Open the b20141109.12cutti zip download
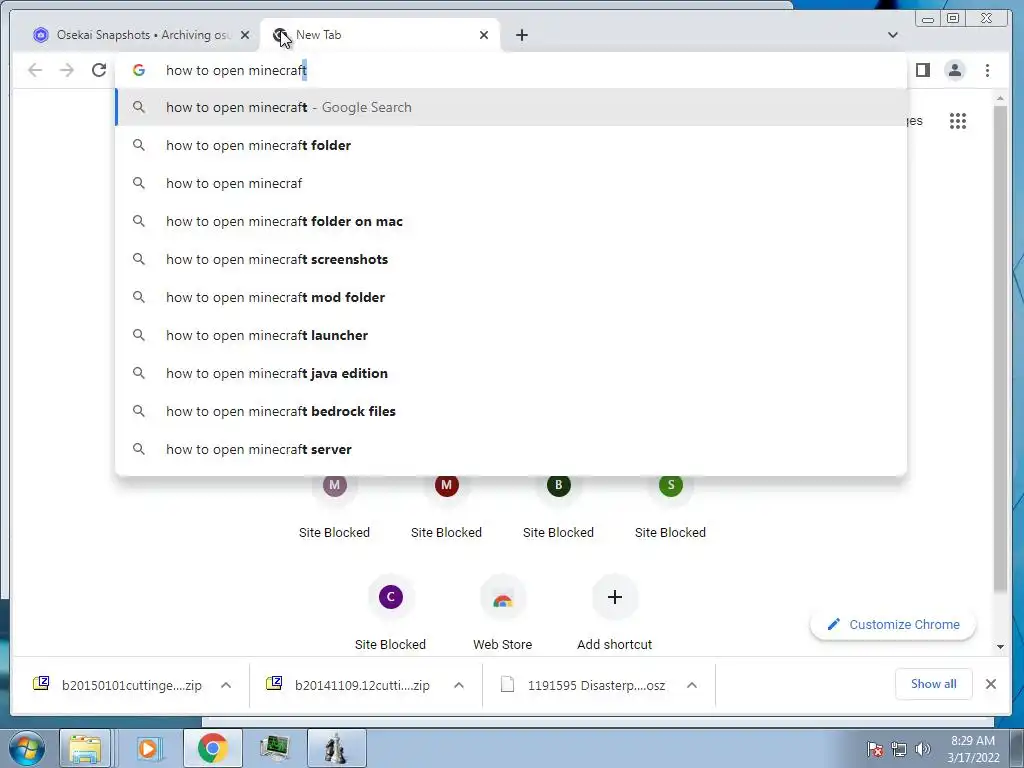This screenshot has width=1024, height=768. pos(350,685)
